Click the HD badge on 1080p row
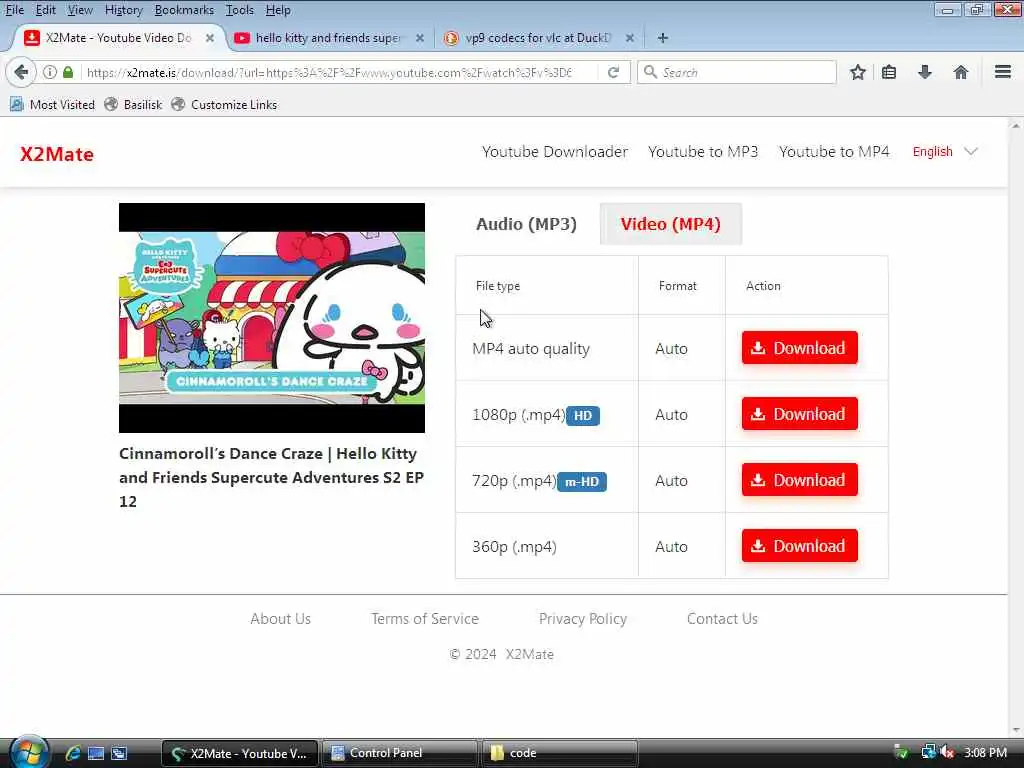Viewport: 1024px width, 768px height. pos(583,415)
